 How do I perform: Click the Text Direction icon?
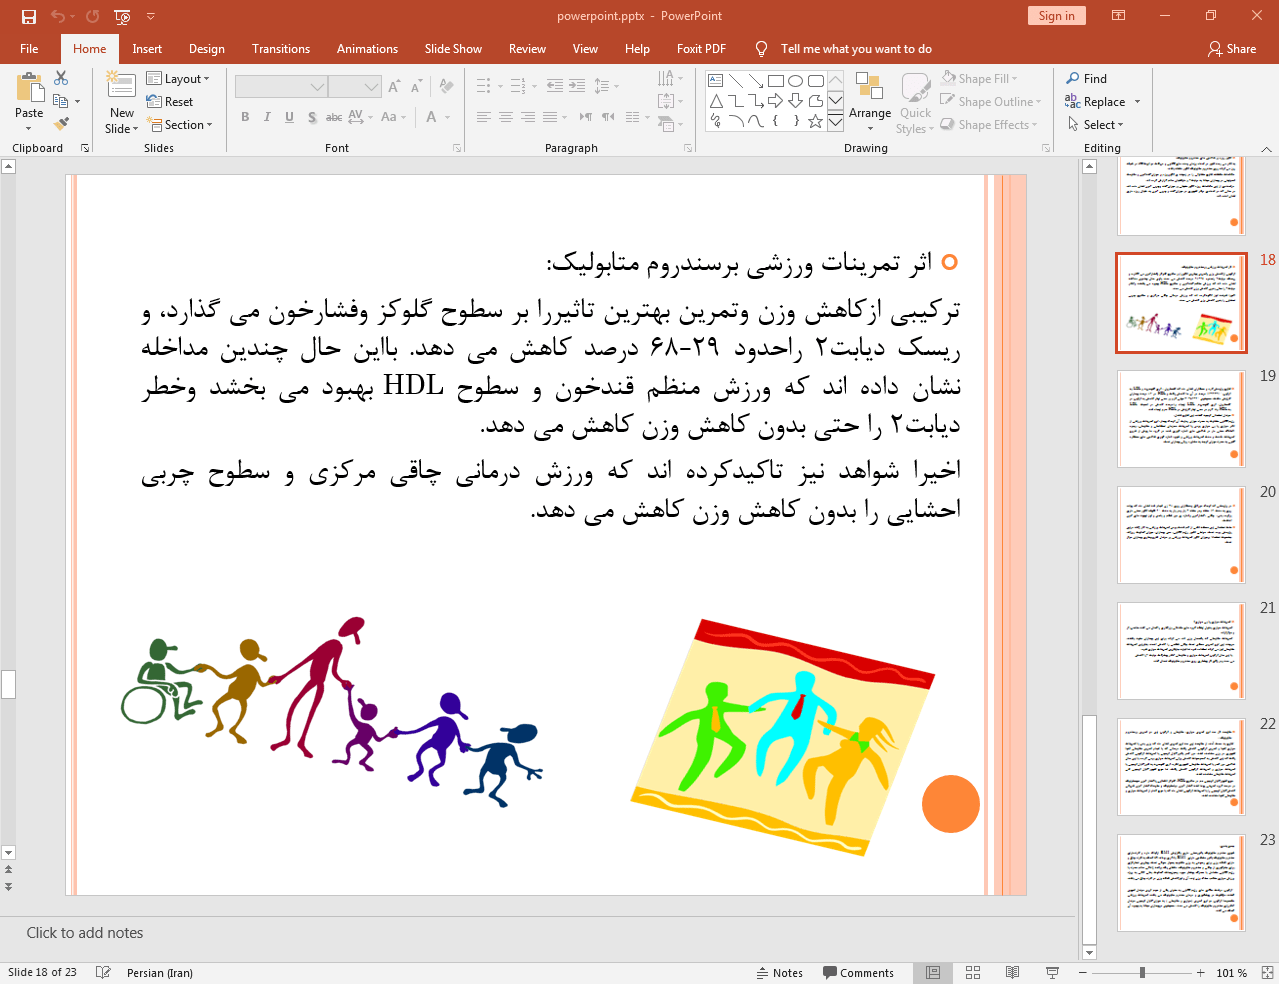tap(670, 78)
